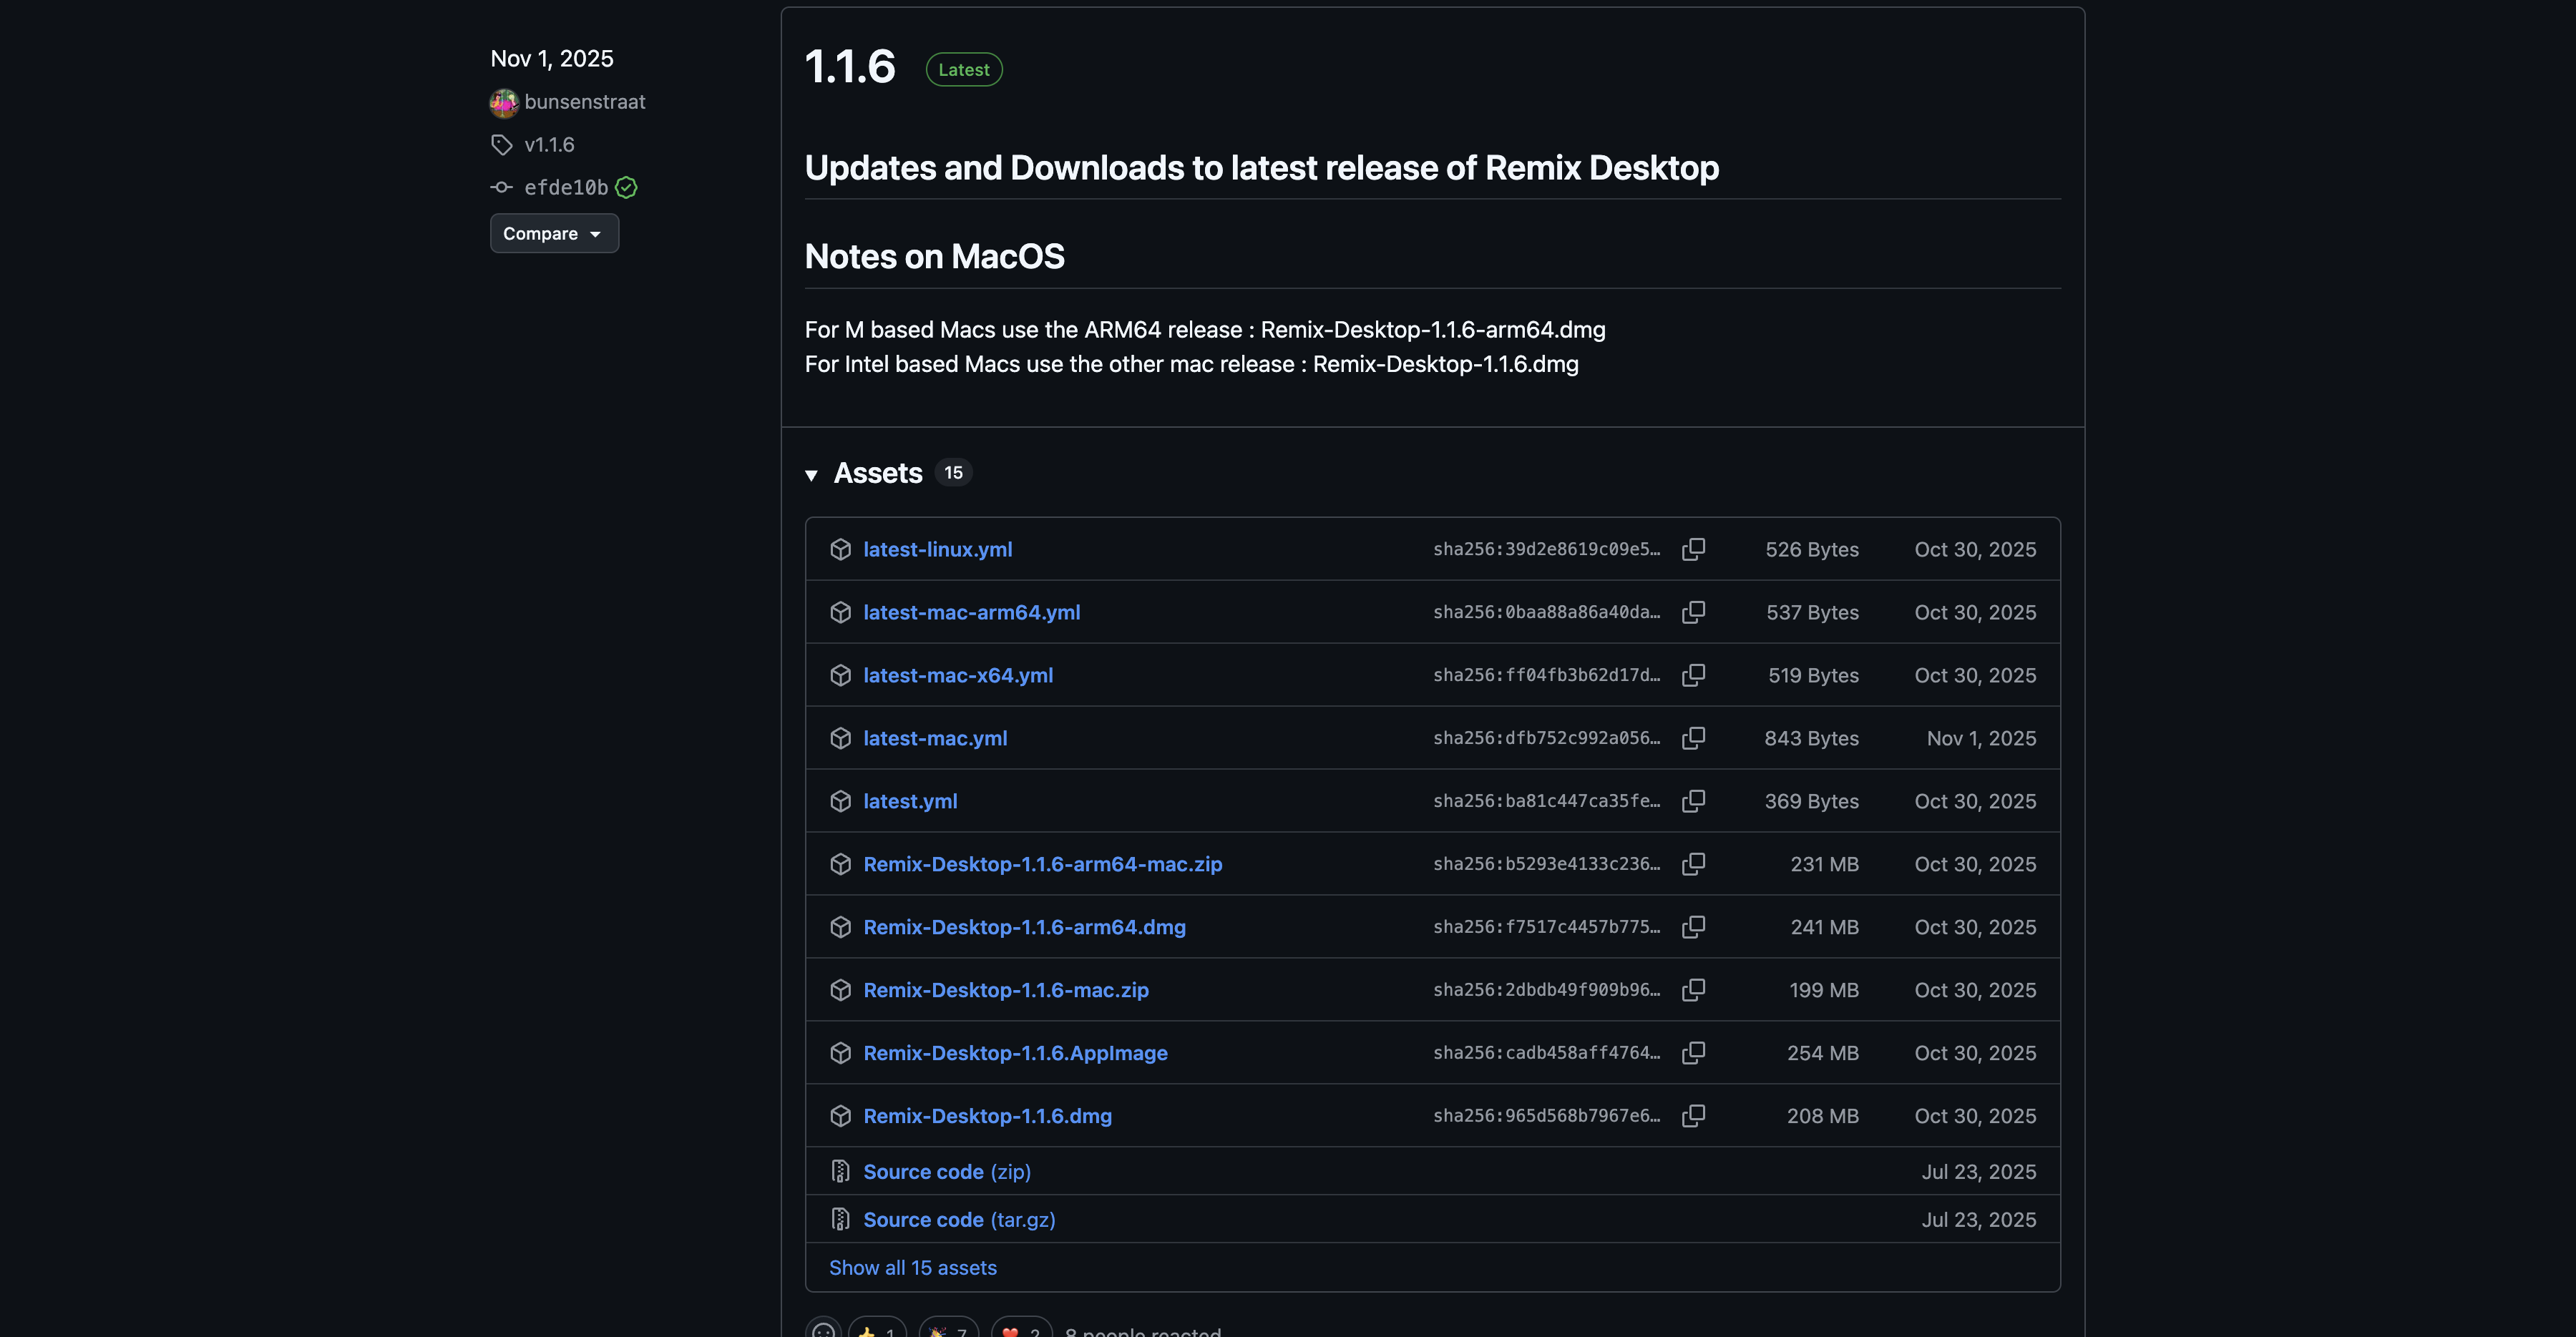Image resolution: width=2576 pixels, height=1337 pixels.
Task: Click the Assets count badge 15
Action: tap(953, 472)
